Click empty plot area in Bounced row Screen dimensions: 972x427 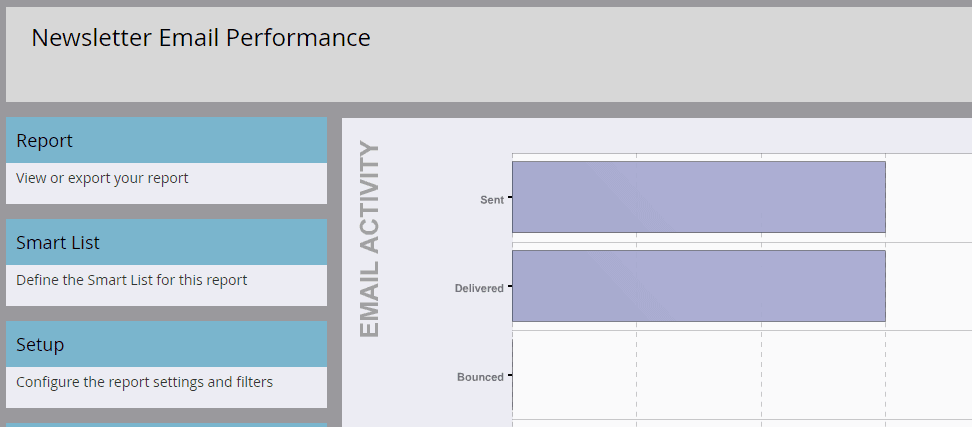coord(740,375)
